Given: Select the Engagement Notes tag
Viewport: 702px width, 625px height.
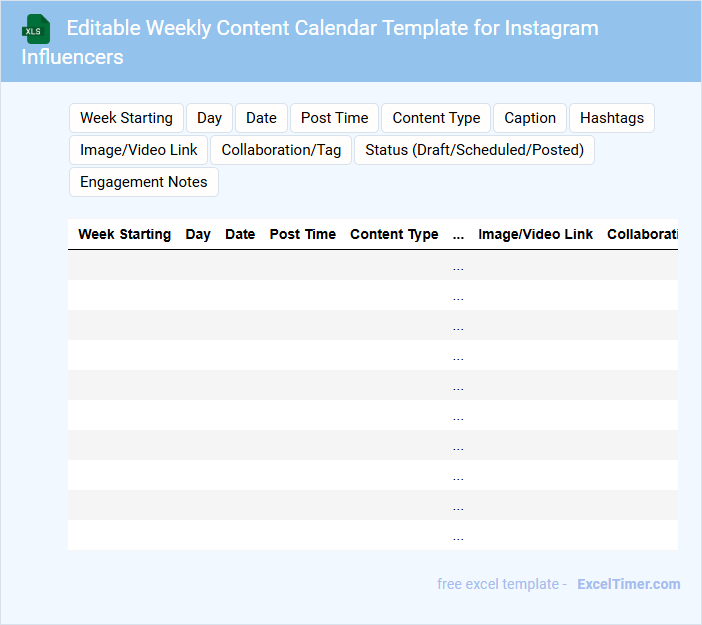Looking at the screenshot, I should 144,182.
